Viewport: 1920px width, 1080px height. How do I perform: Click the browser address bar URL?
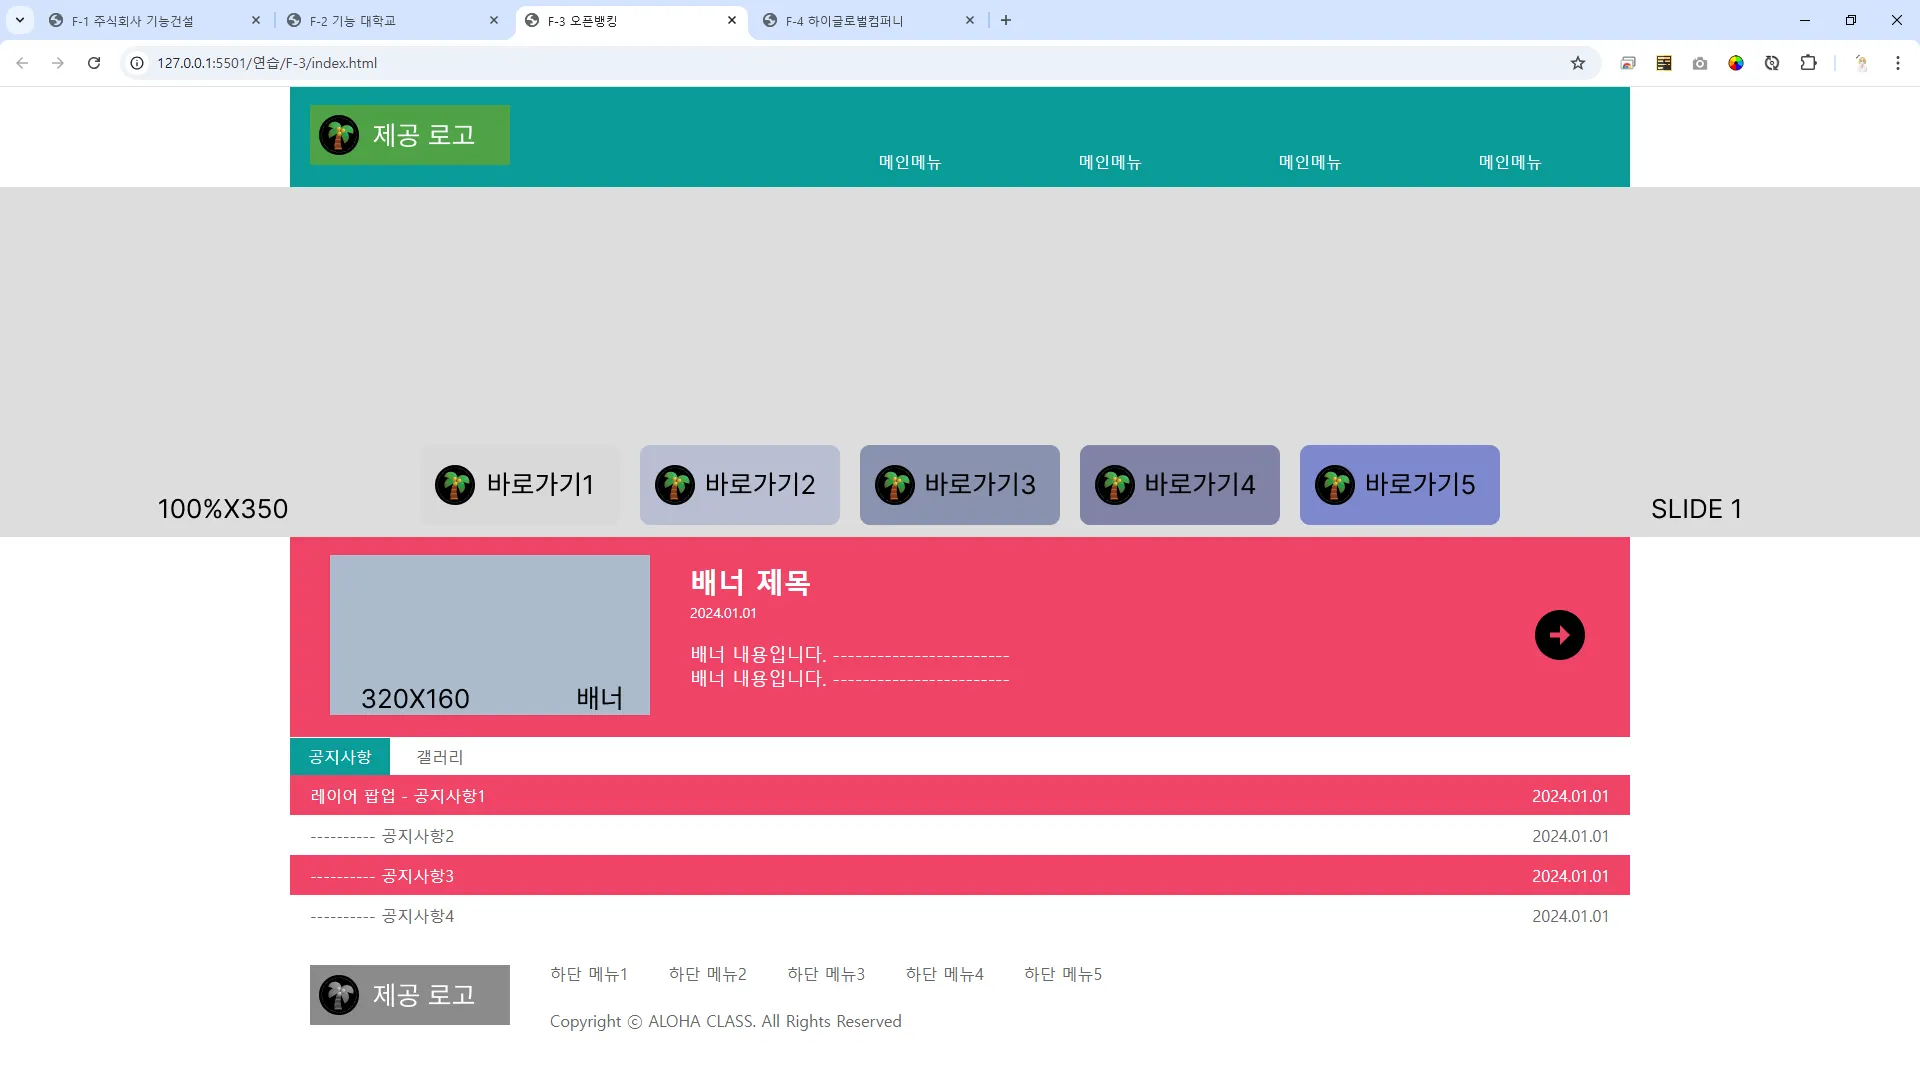click(267, 63)
